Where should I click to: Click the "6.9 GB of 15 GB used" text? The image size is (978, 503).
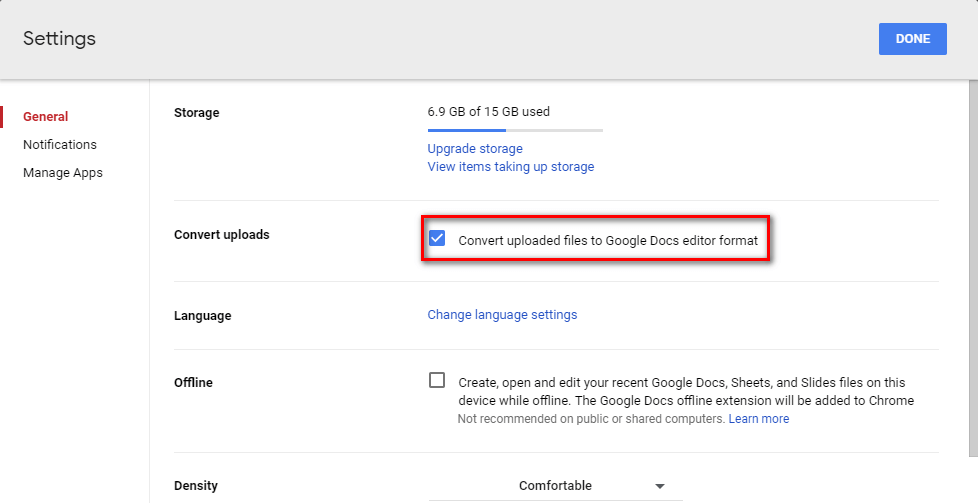489,112
